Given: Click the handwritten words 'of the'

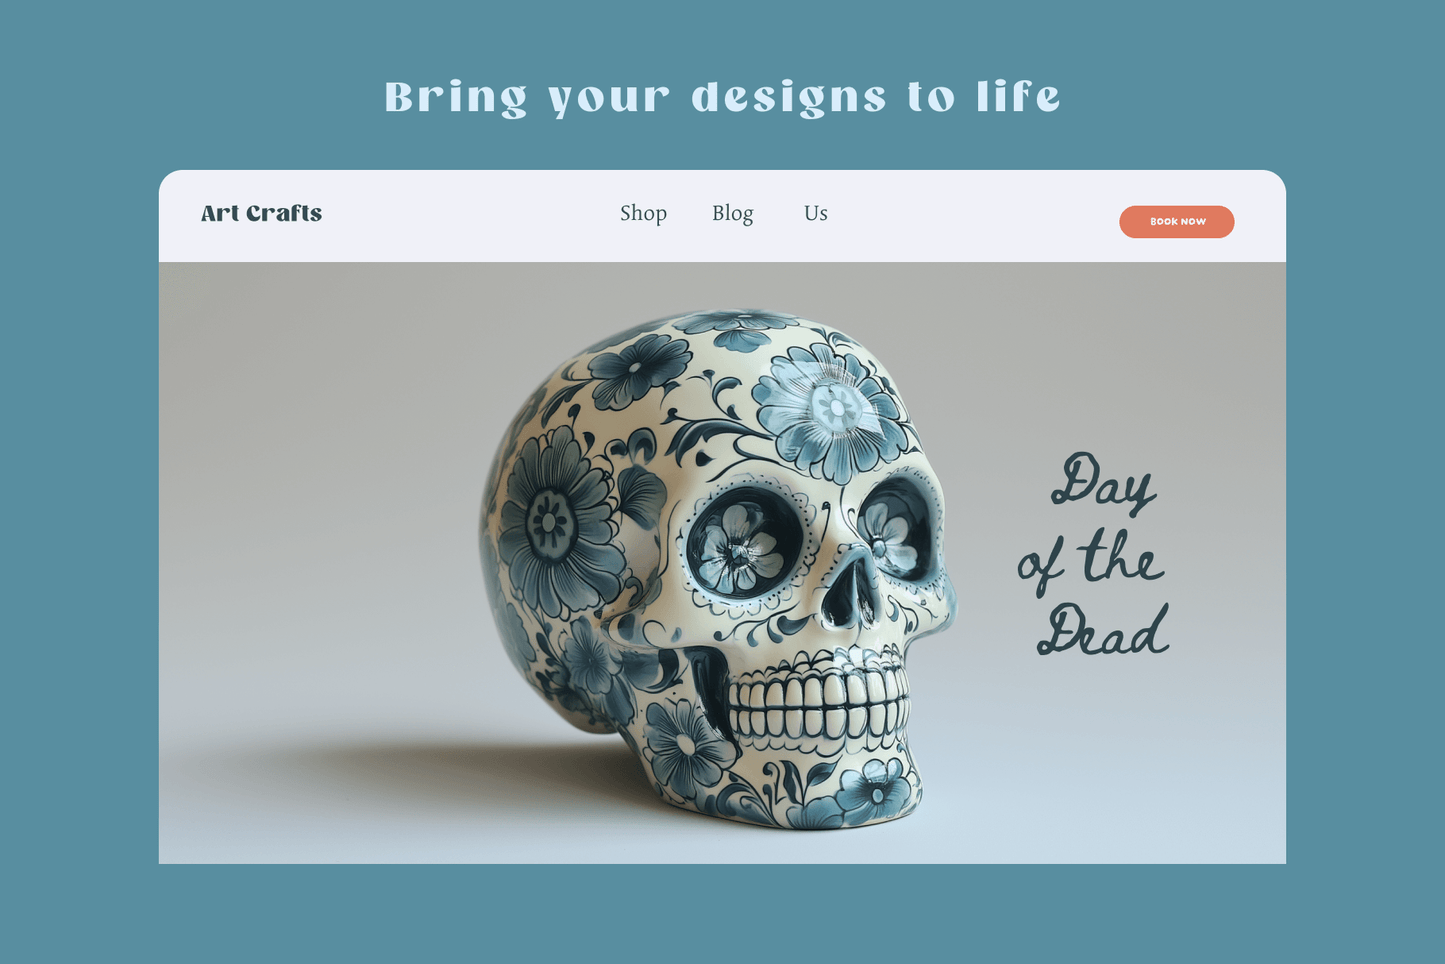Looking at the screenshot, I should [x=1091, y=561].
